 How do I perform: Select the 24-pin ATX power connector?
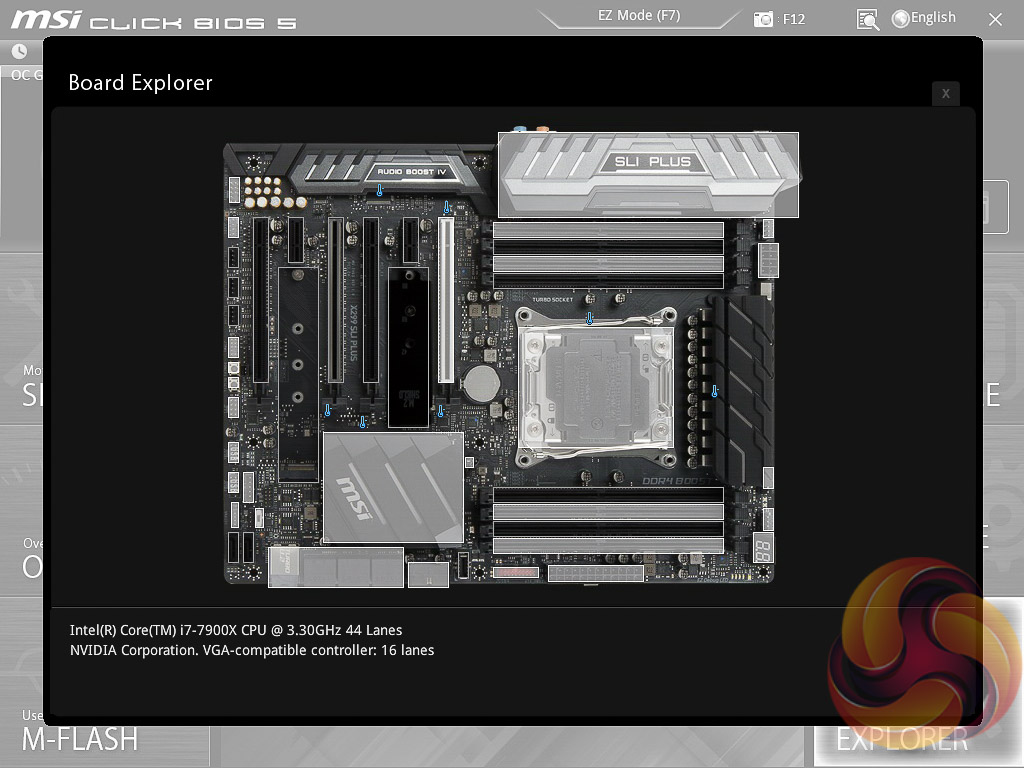pos(596,573)
